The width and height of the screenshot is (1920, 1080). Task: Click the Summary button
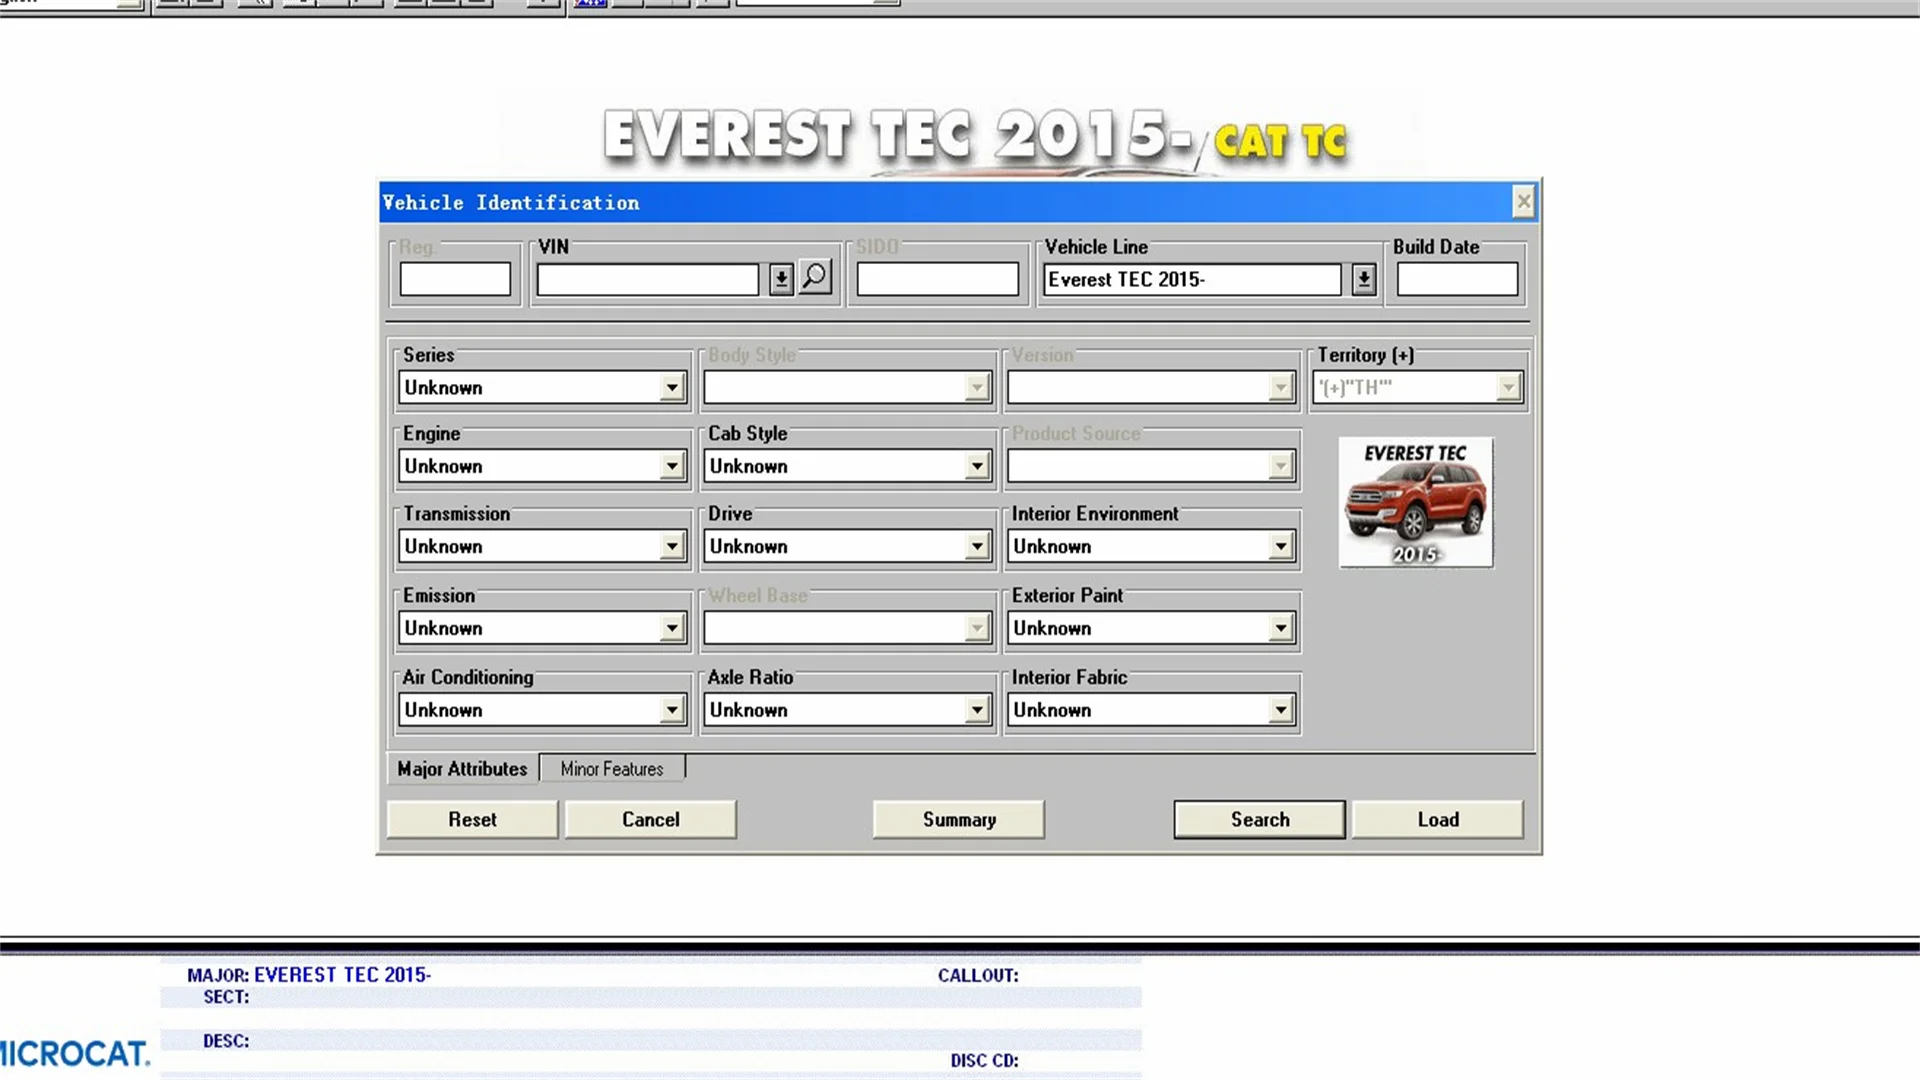tap(959, 819)
